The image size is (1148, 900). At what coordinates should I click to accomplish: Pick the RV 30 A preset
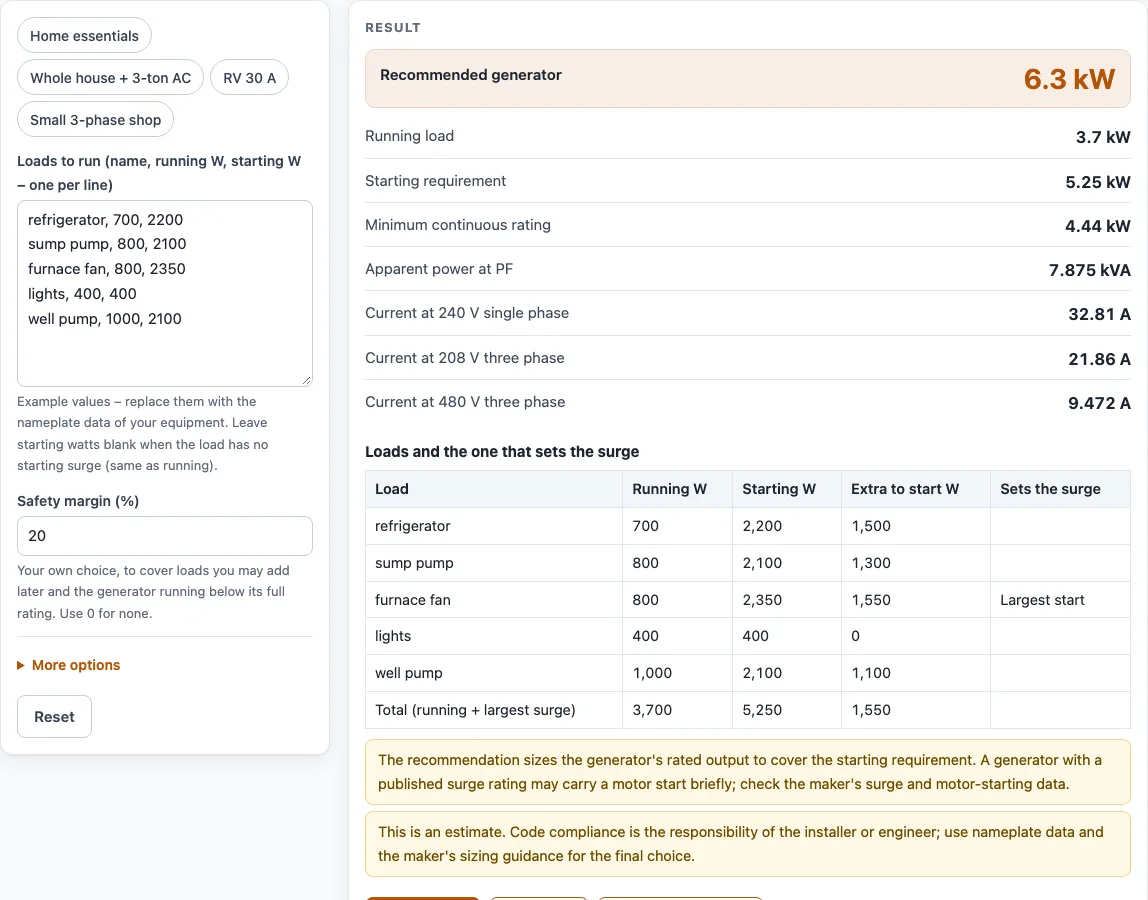[250, 78]
